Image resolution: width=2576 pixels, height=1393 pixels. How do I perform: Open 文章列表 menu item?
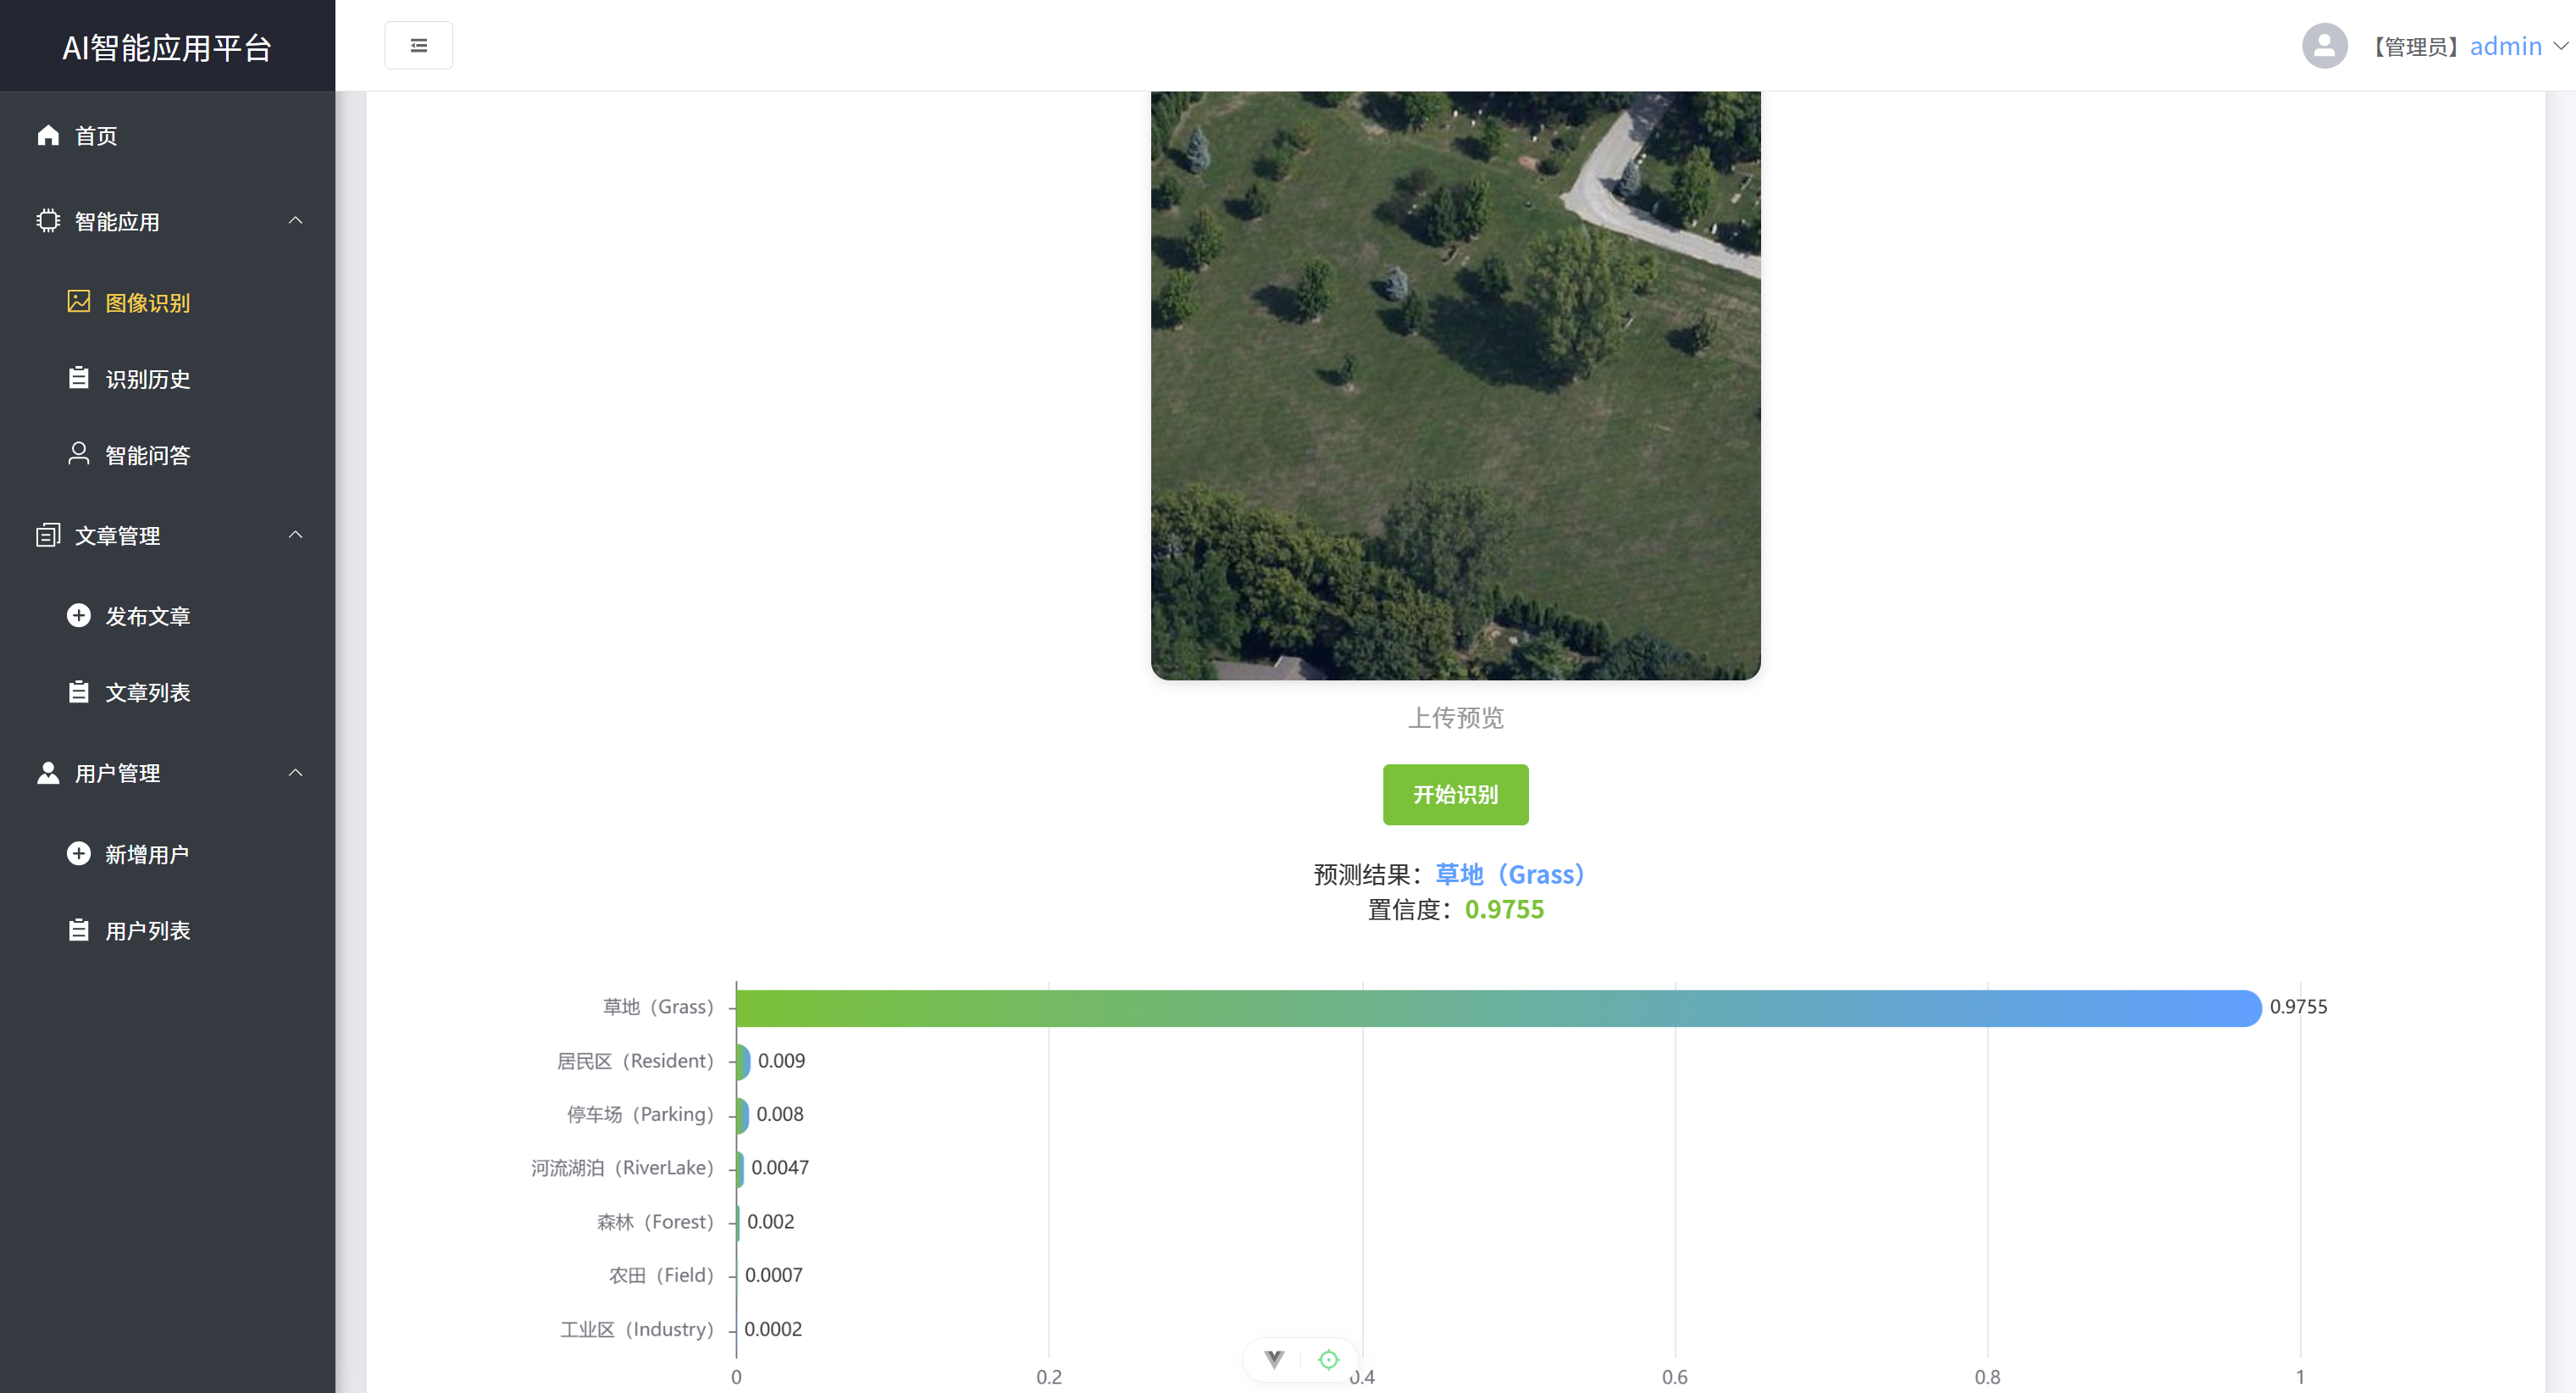[147, 692]
